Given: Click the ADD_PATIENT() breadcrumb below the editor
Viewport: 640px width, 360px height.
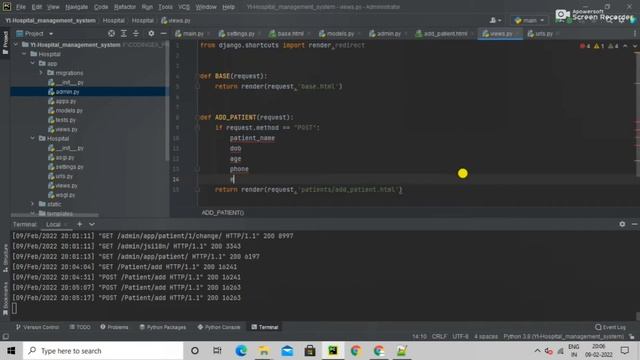Looking at the screenshot, I should click(x=222, y=213).
